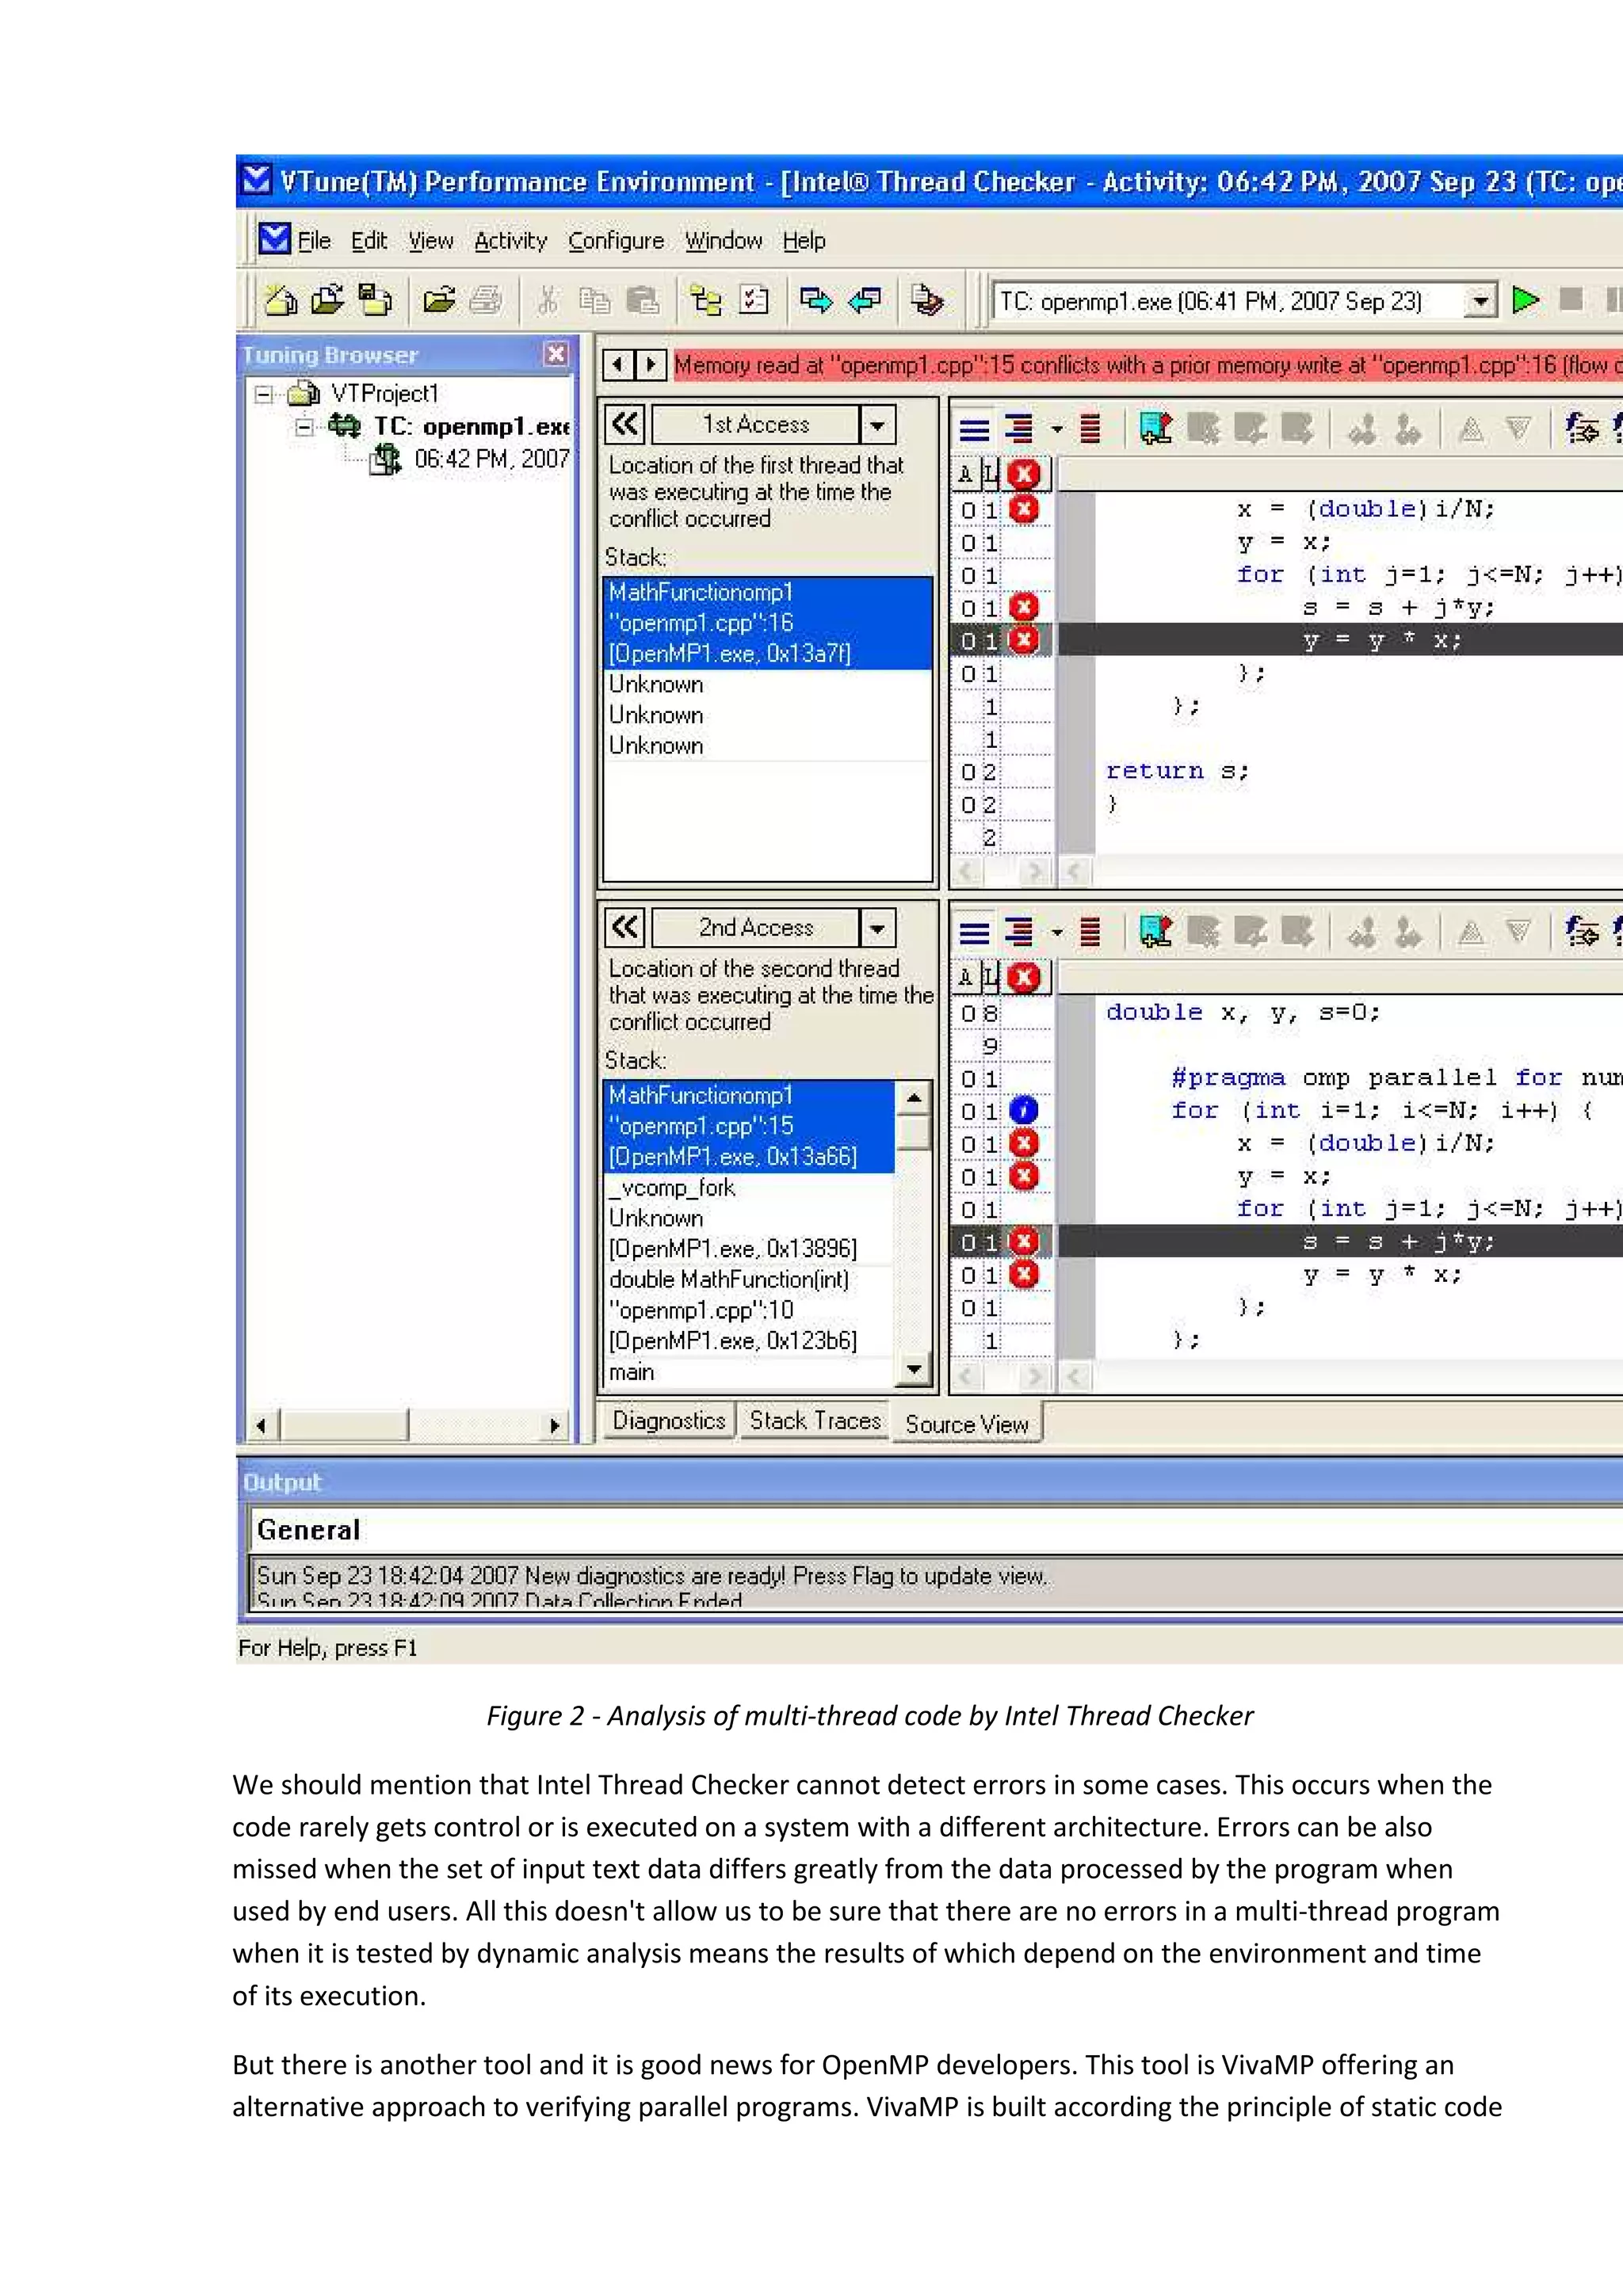The height and width of the screenshot is (2296, 1623).
Task: Select first Unknown entry in 1st Access stack
Action: click(x=656, y=684)
